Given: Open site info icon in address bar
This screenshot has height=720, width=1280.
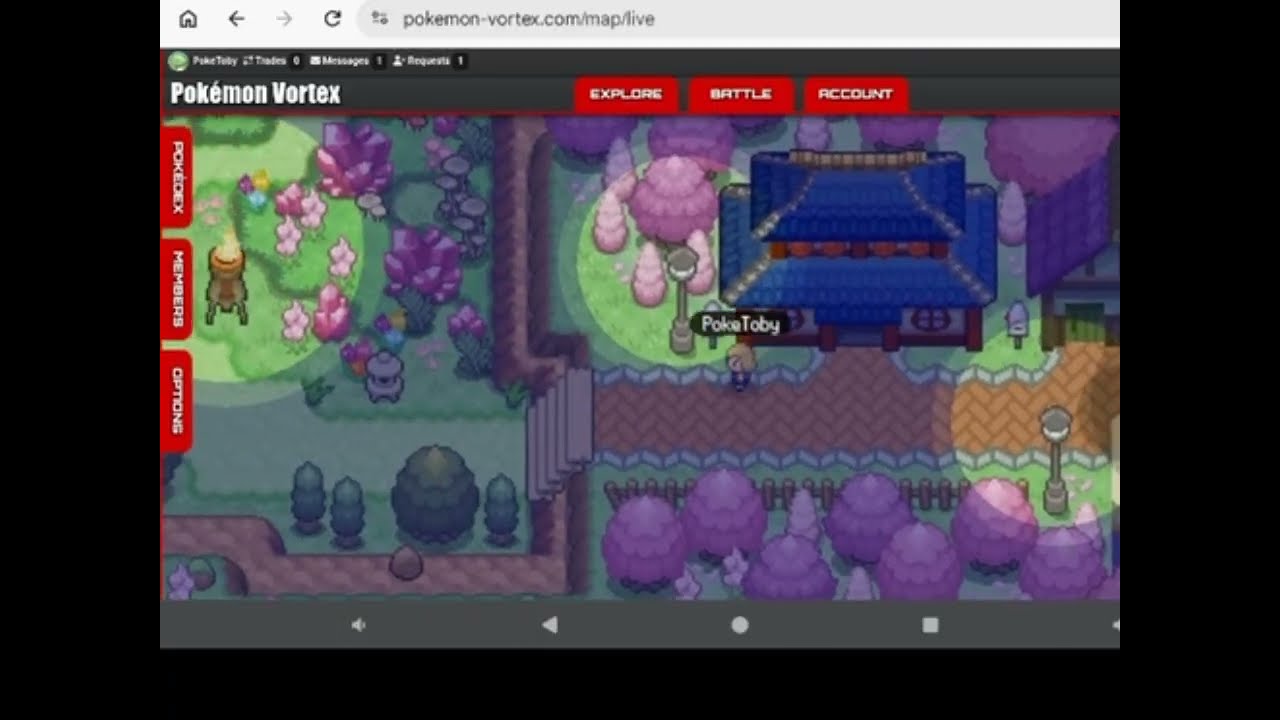Looking at the screenshot, I should pyautogui.click(x=379, y=18).
